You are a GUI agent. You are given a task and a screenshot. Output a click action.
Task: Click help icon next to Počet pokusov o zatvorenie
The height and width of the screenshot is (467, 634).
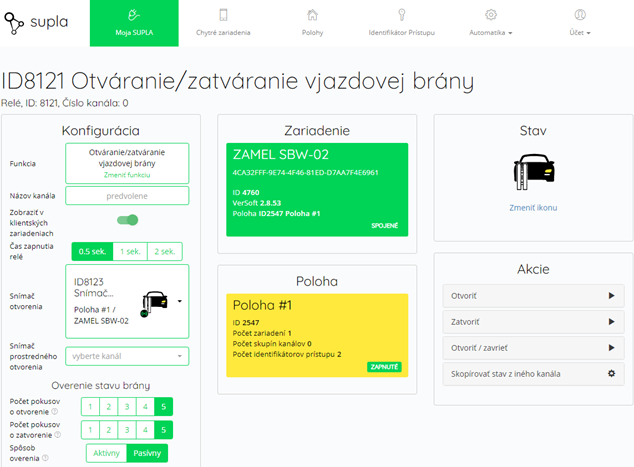(x=57, y=435)
